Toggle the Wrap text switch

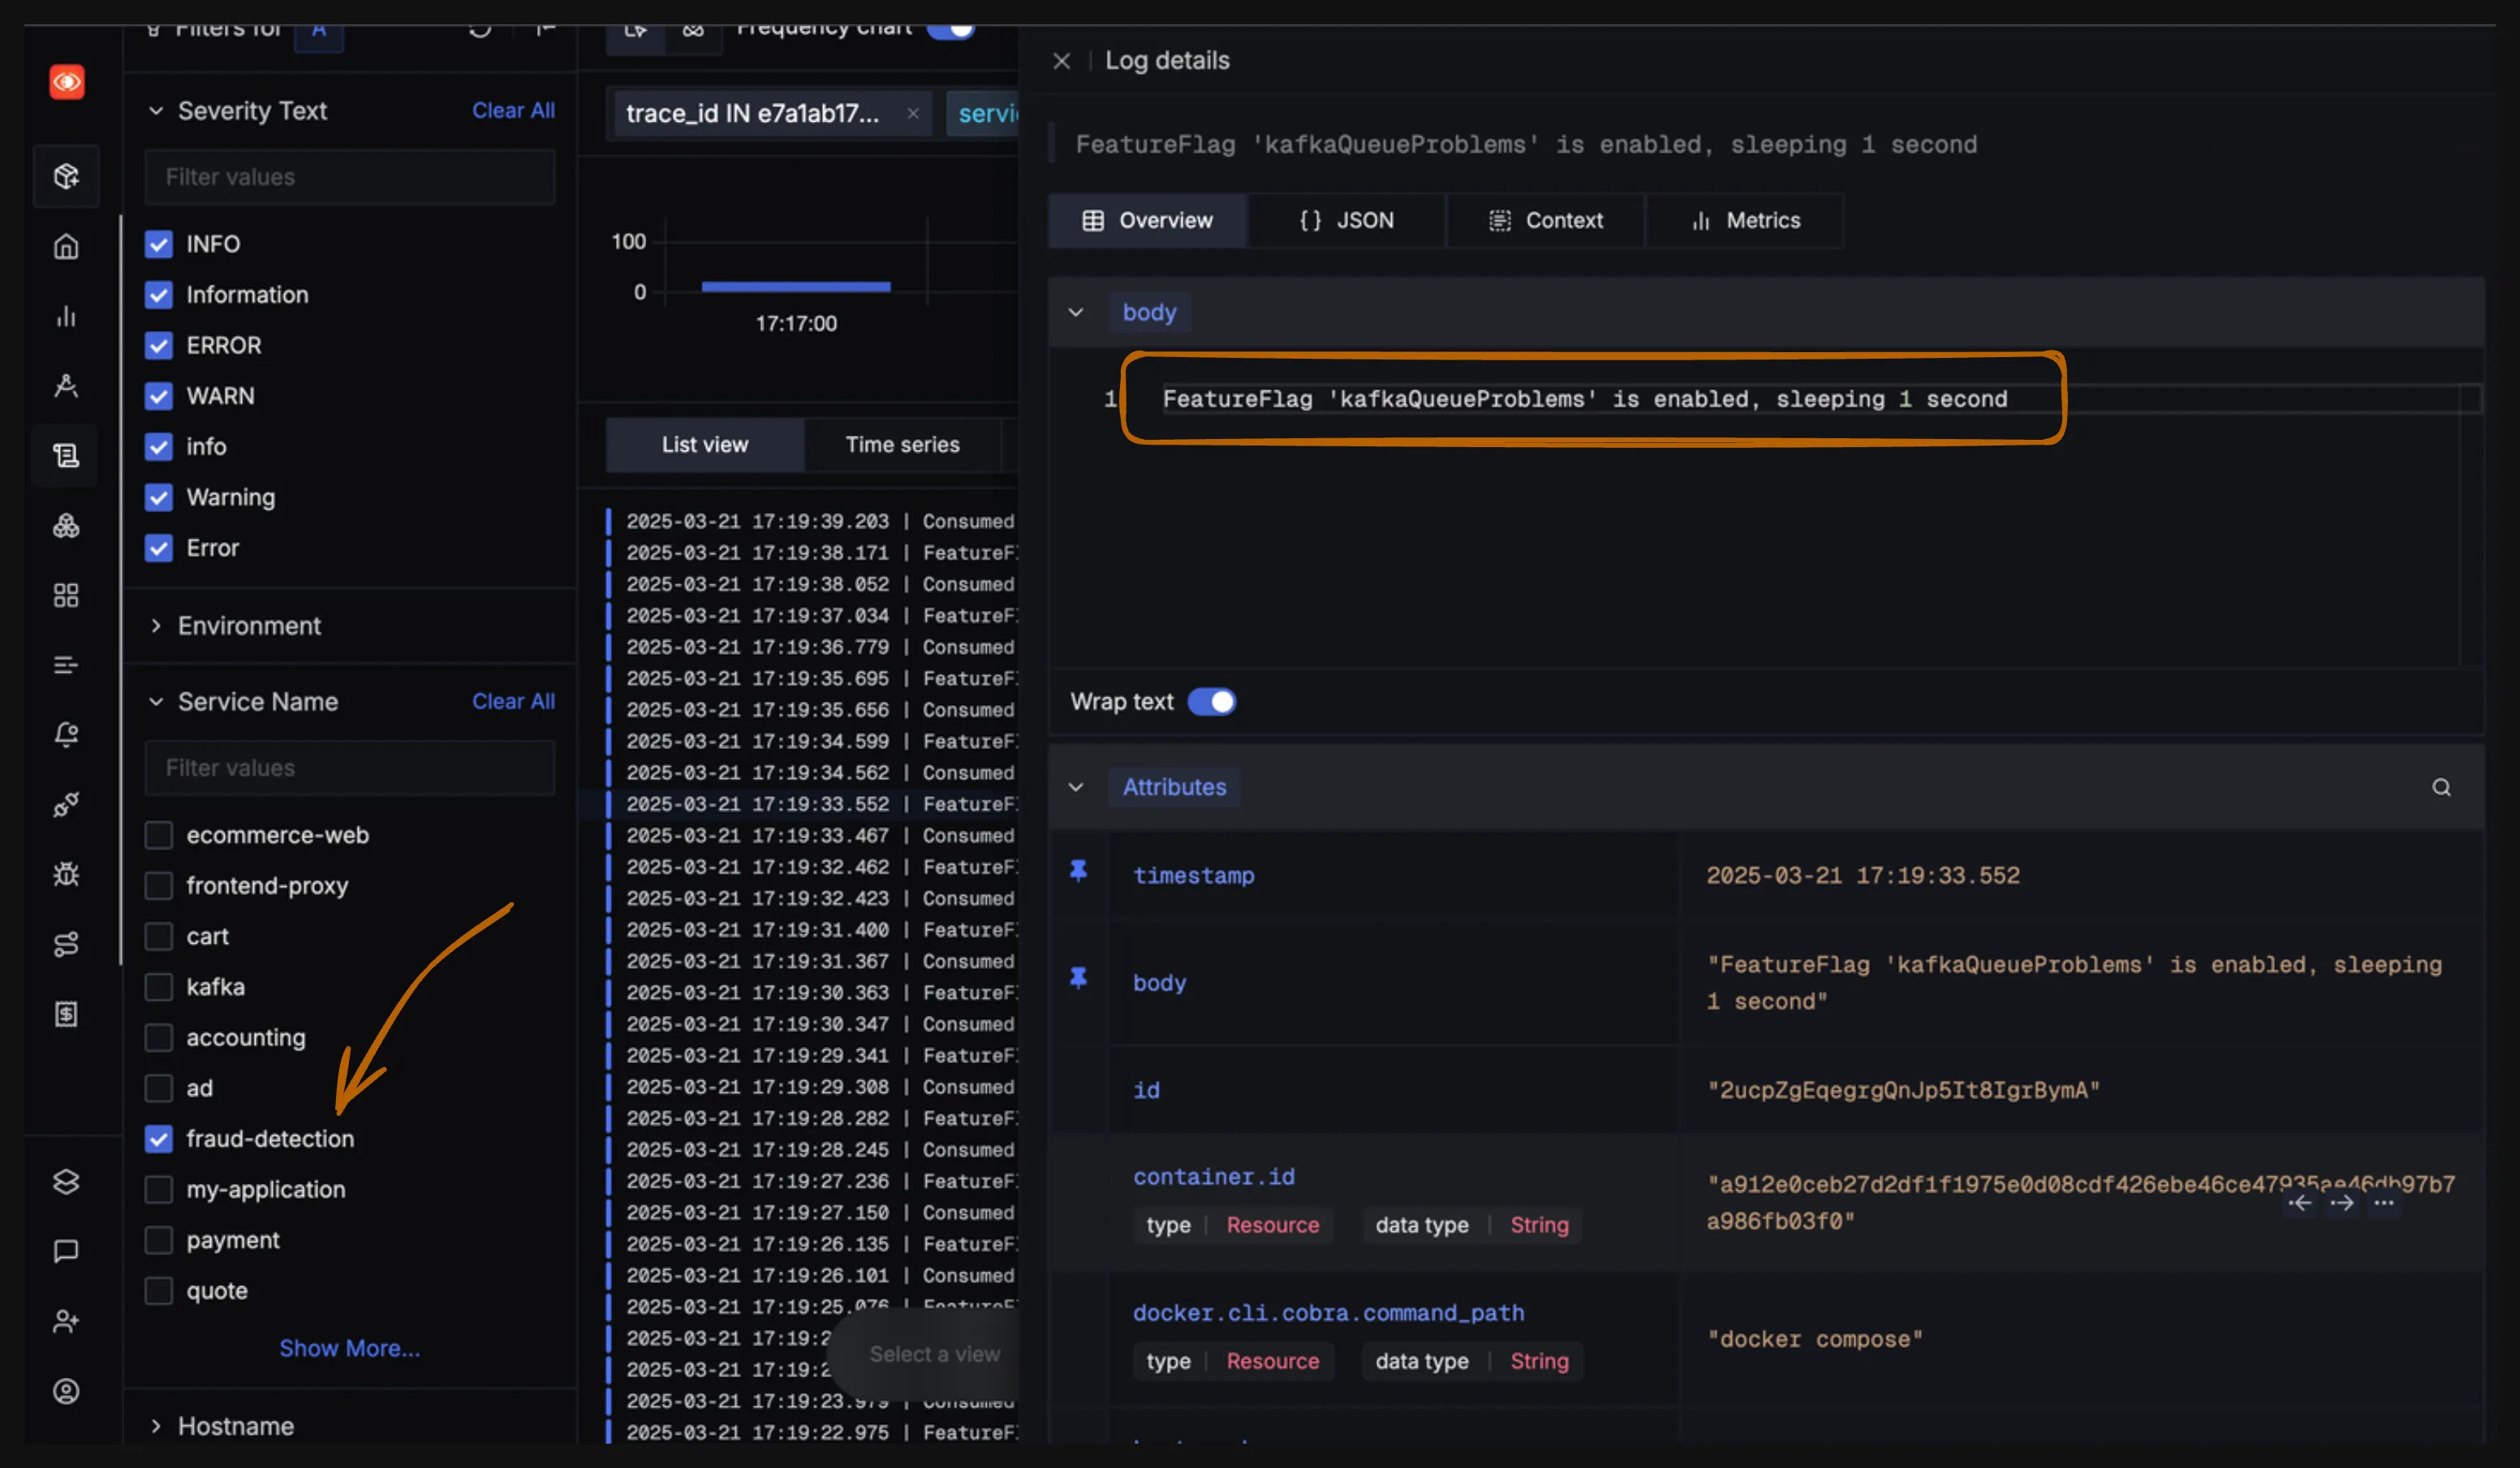point(1212,702)
